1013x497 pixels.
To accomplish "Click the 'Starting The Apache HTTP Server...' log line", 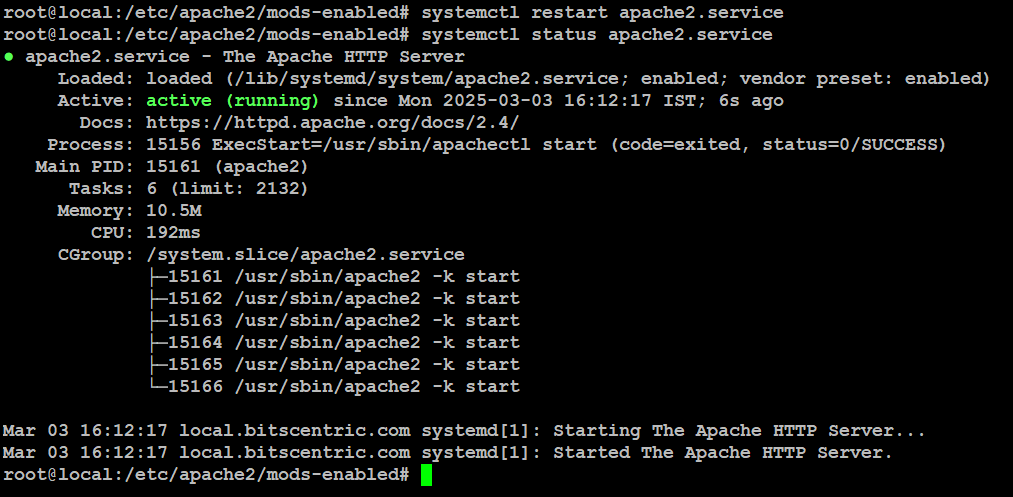I will [464, 430].
